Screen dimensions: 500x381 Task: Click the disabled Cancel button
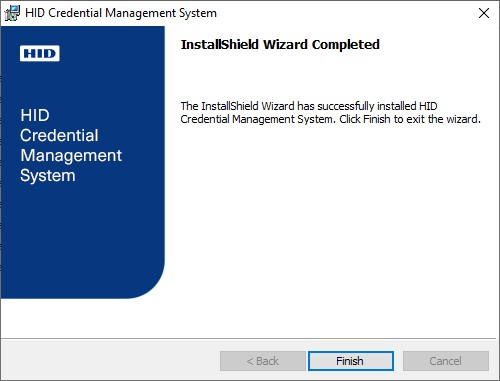(446, 361)
